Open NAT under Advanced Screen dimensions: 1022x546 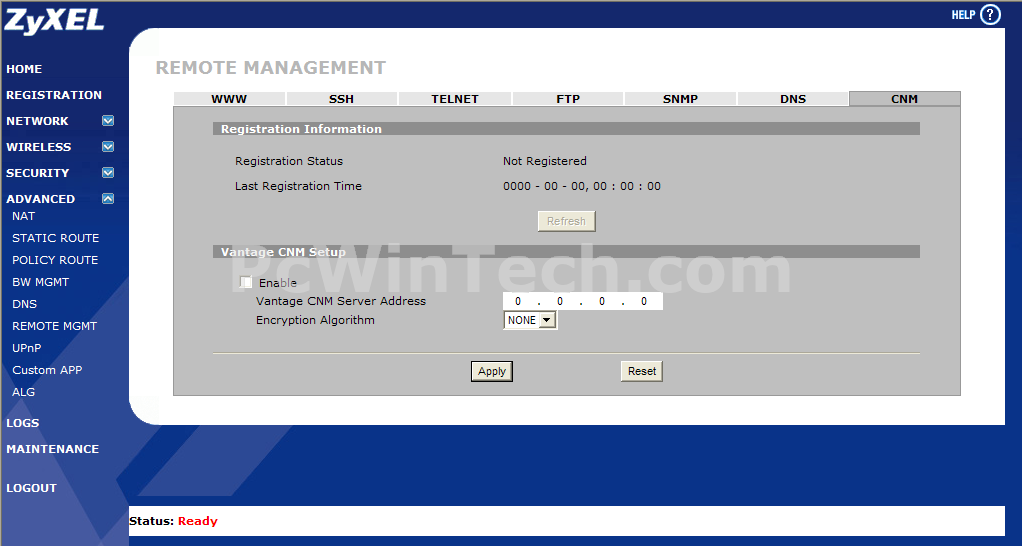(x=23, y=216)
